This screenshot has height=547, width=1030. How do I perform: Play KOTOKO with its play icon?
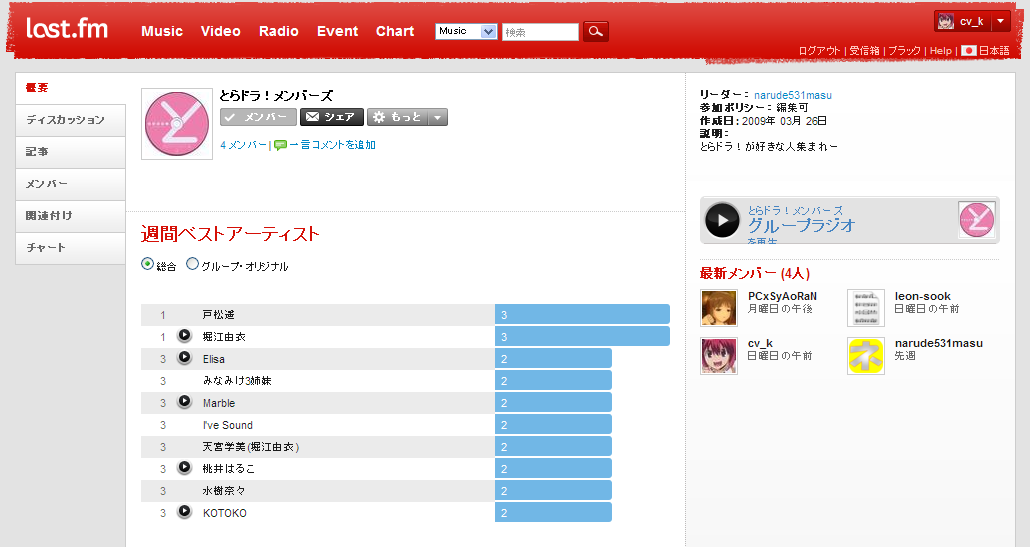pyautogui.click(x=185, y=512)
